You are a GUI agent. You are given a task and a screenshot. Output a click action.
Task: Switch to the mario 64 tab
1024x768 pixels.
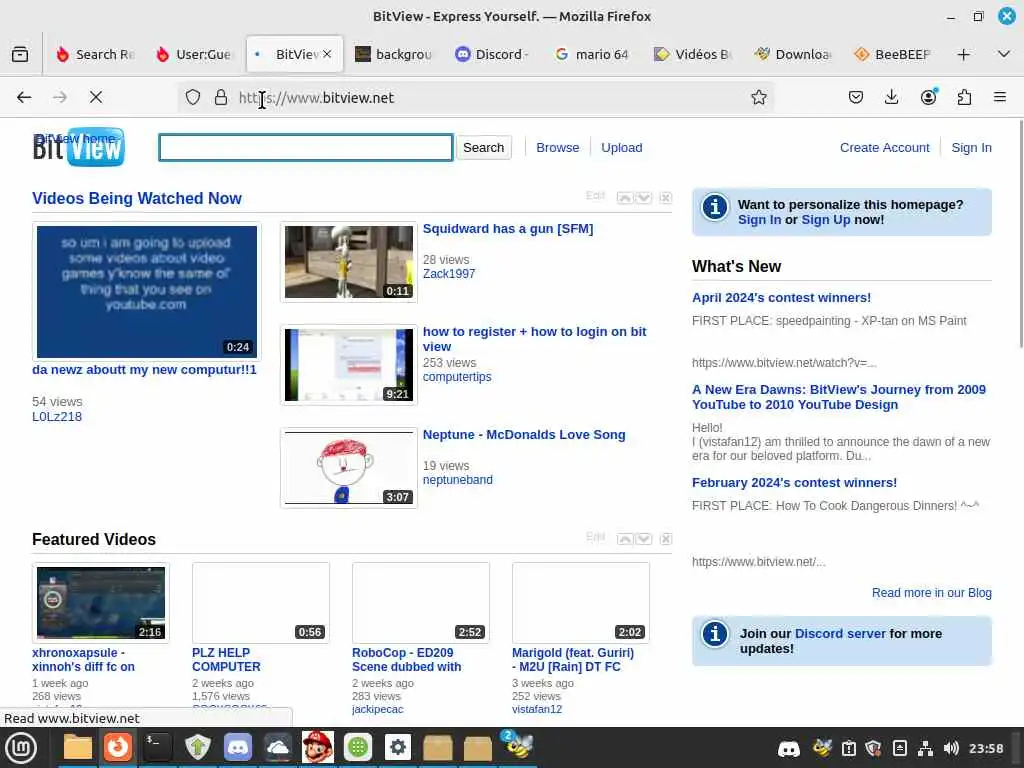click(593, 54)
